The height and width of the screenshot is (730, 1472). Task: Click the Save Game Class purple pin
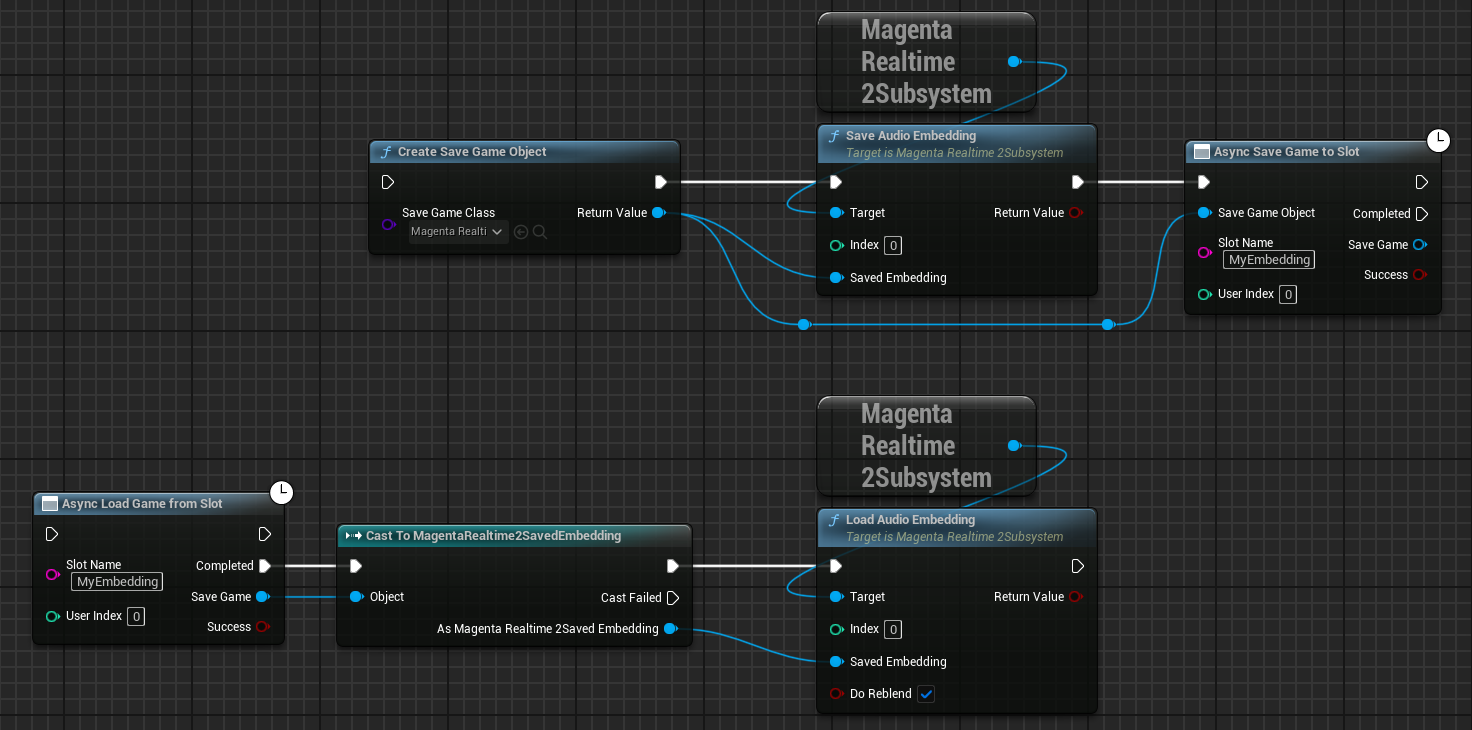tap(388, 224)
